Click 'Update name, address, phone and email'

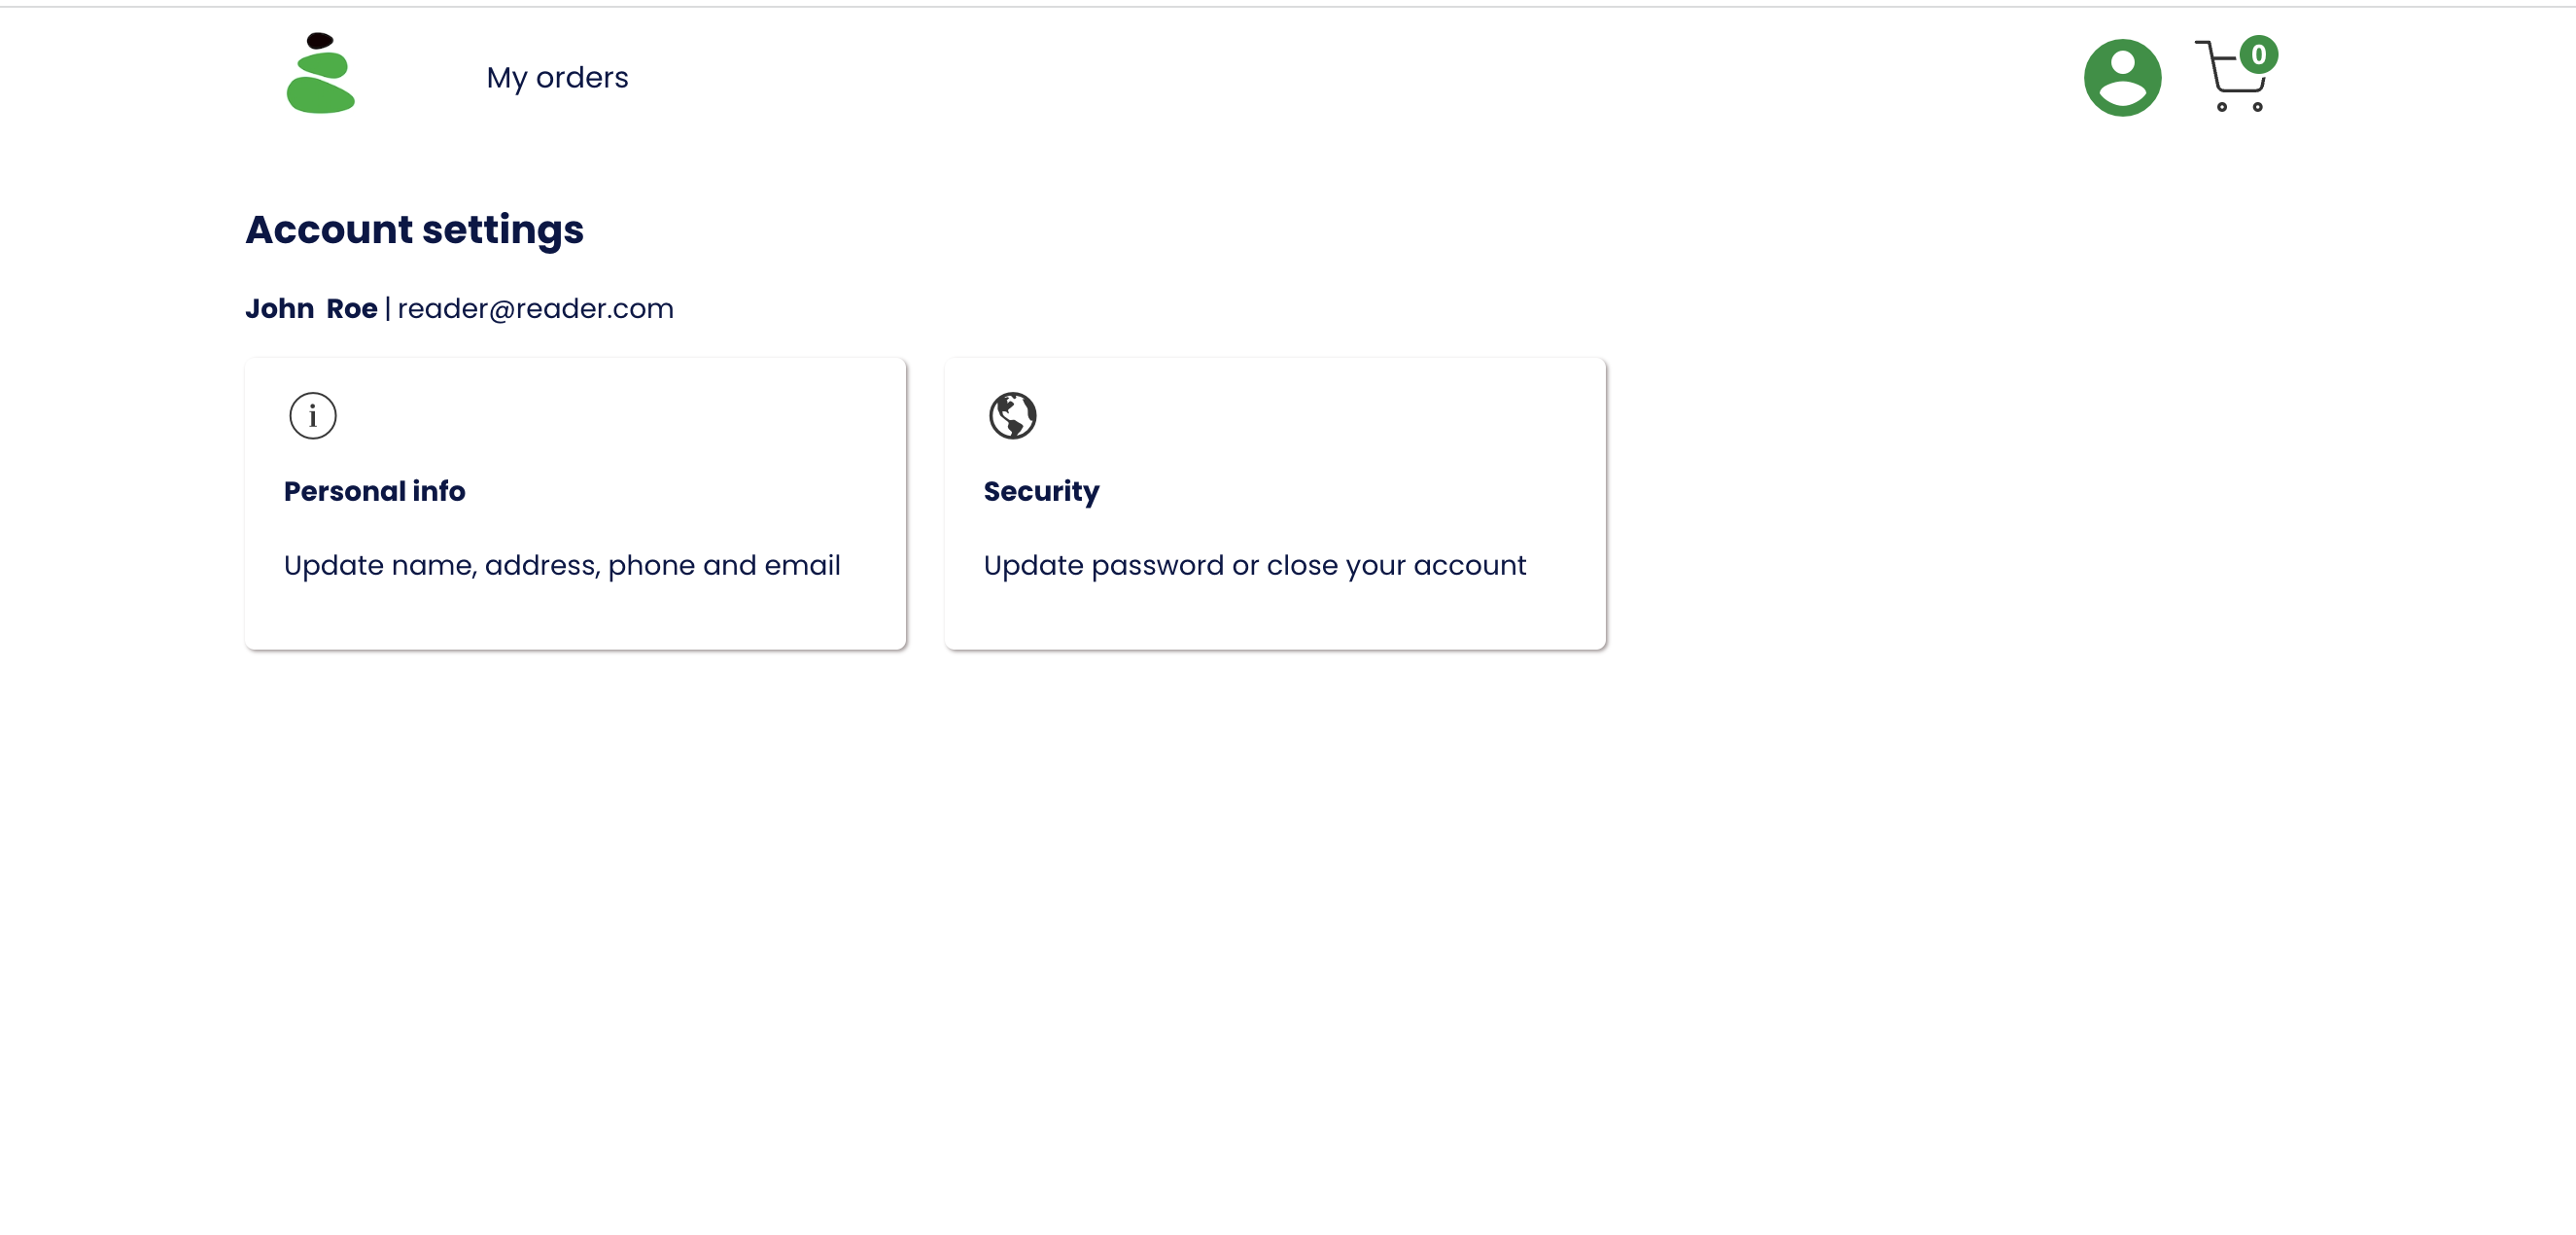[562, 565]
